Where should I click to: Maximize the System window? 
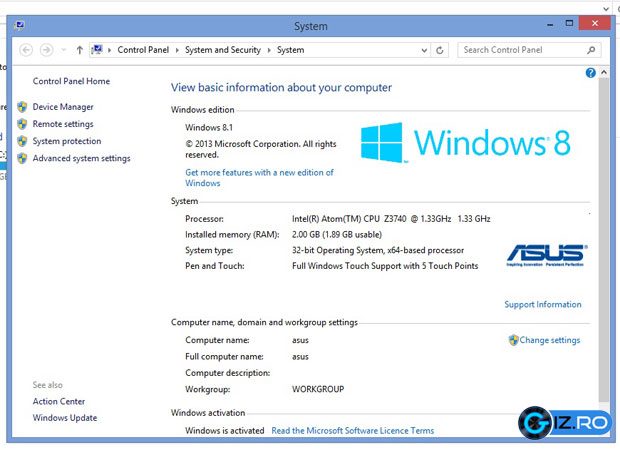(569, 23)
